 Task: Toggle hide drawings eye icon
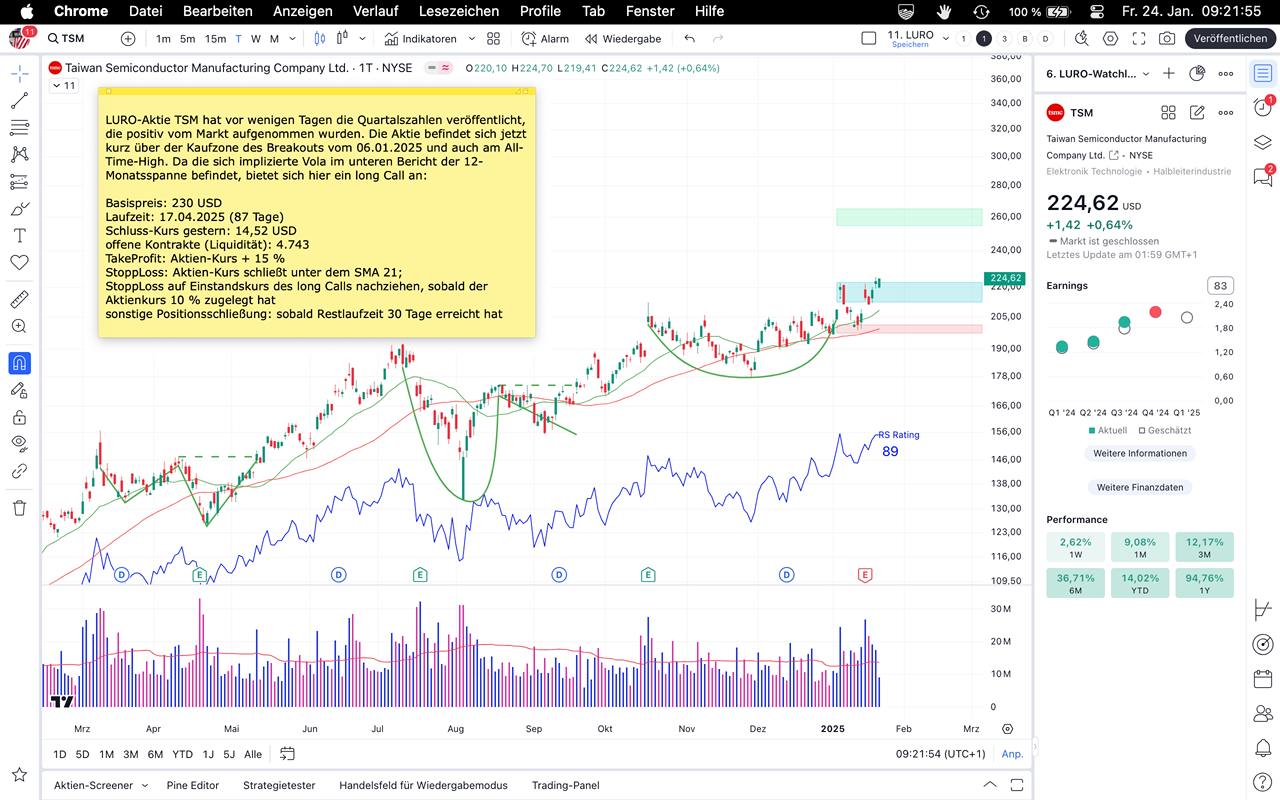tap(19, 443)
